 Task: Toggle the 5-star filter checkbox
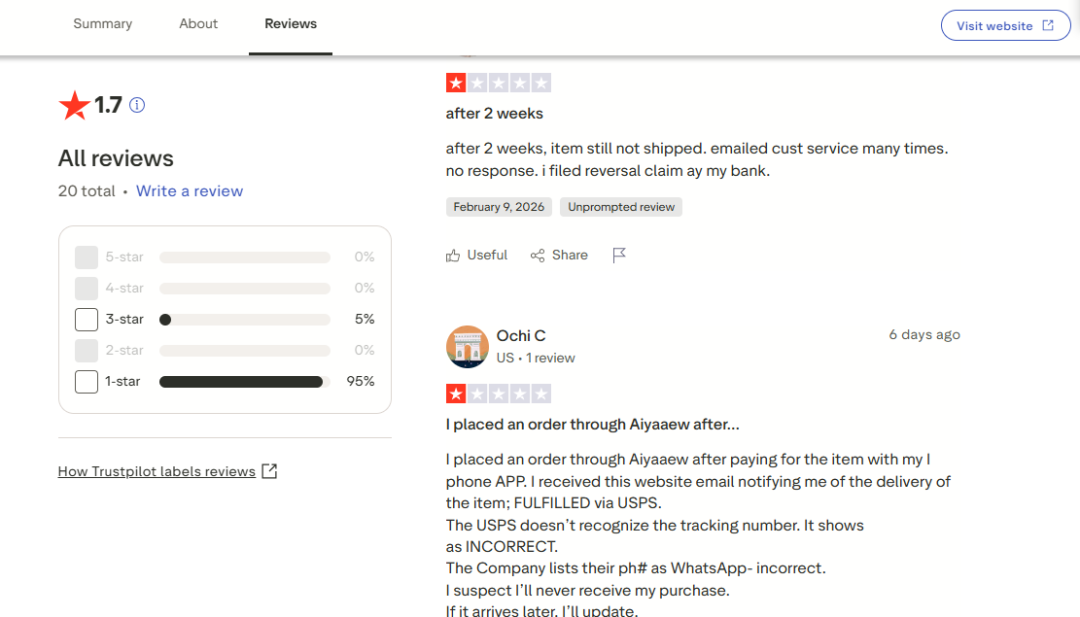click(86, 258)
